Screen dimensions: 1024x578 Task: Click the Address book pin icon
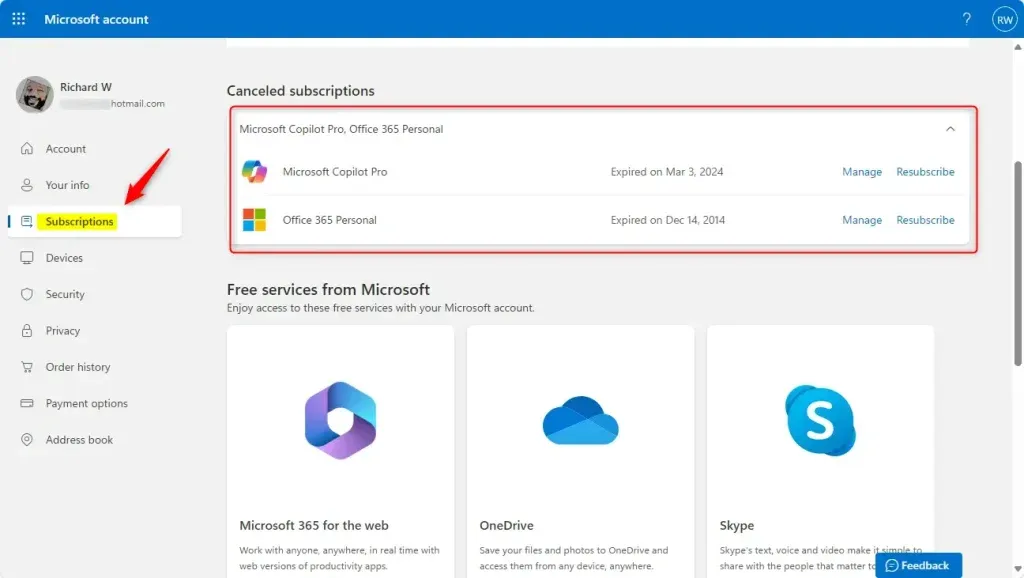[x=27, y=440]
